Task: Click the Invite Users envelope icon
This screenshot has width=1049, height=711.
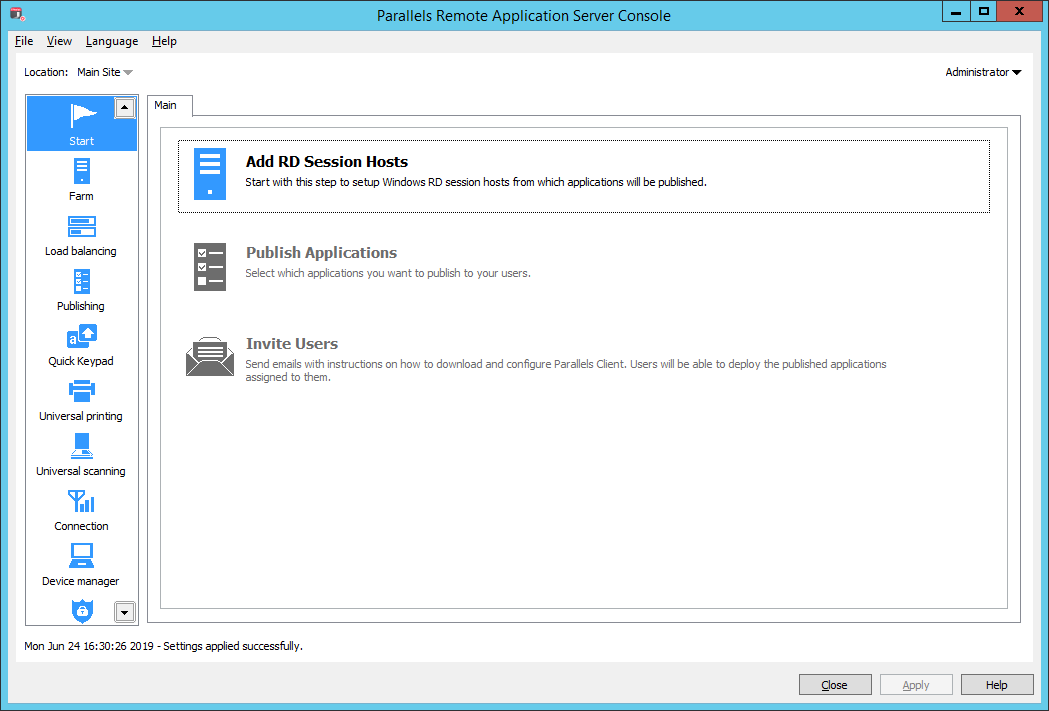Action: (210, 357)
